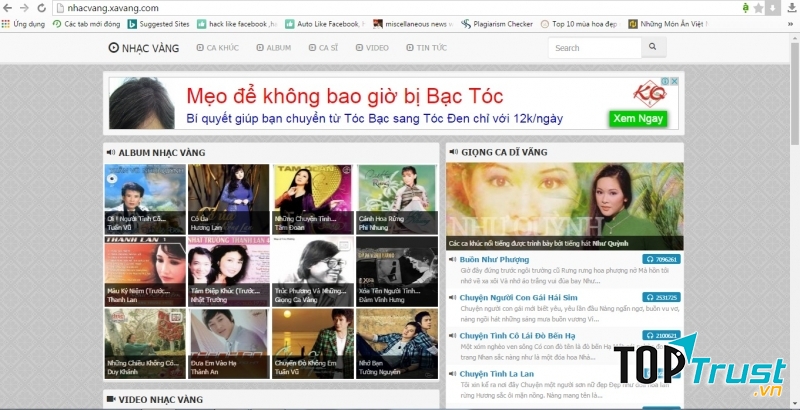
Task: Click the browser Back arrow
Action: click(x=8, y=8)
